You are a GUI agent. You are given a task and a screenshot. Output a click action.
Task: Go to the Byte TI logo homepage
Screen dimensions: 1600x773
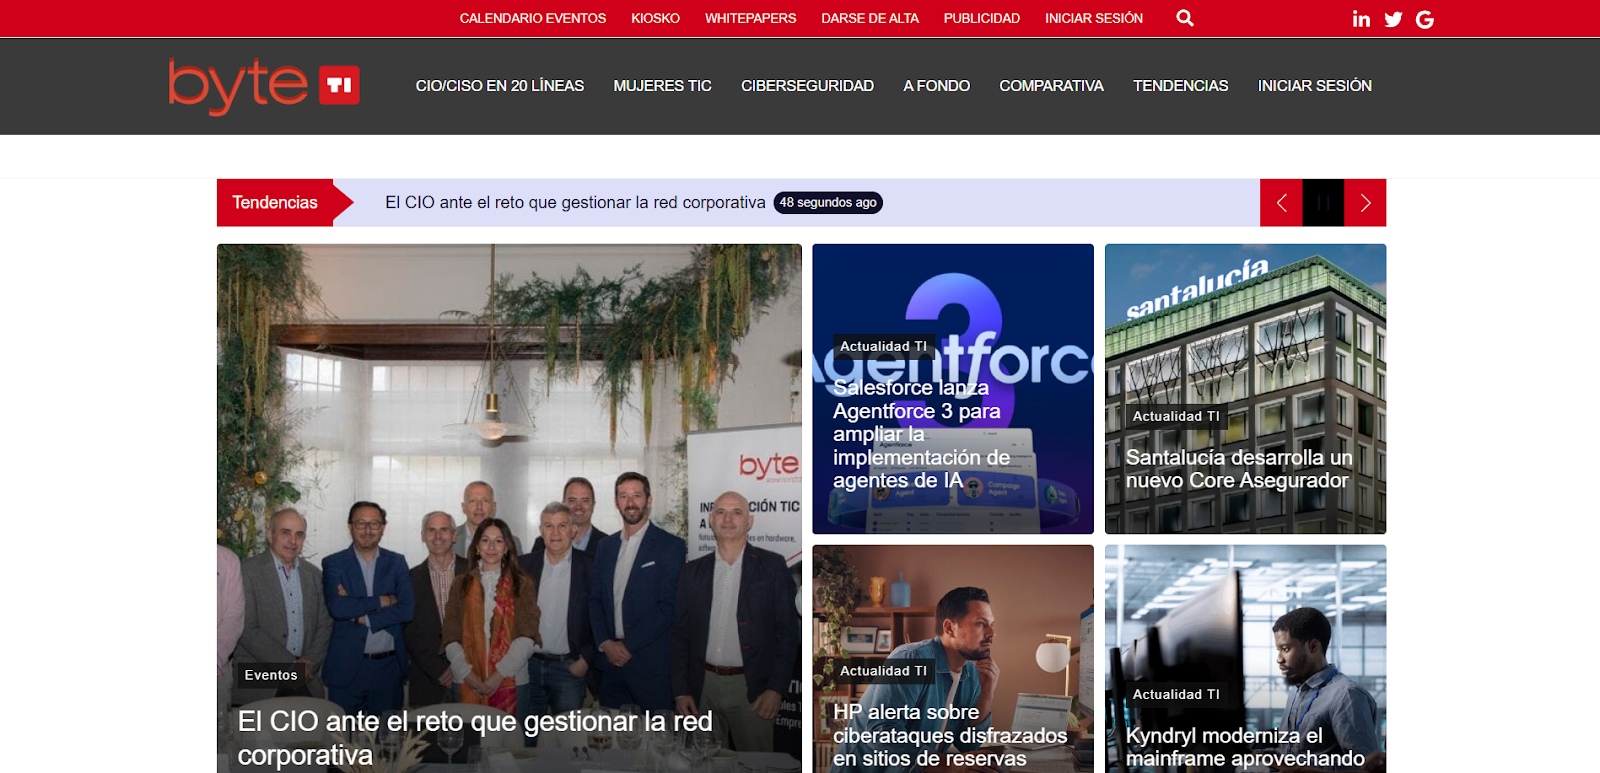click(x=264, y=86)
